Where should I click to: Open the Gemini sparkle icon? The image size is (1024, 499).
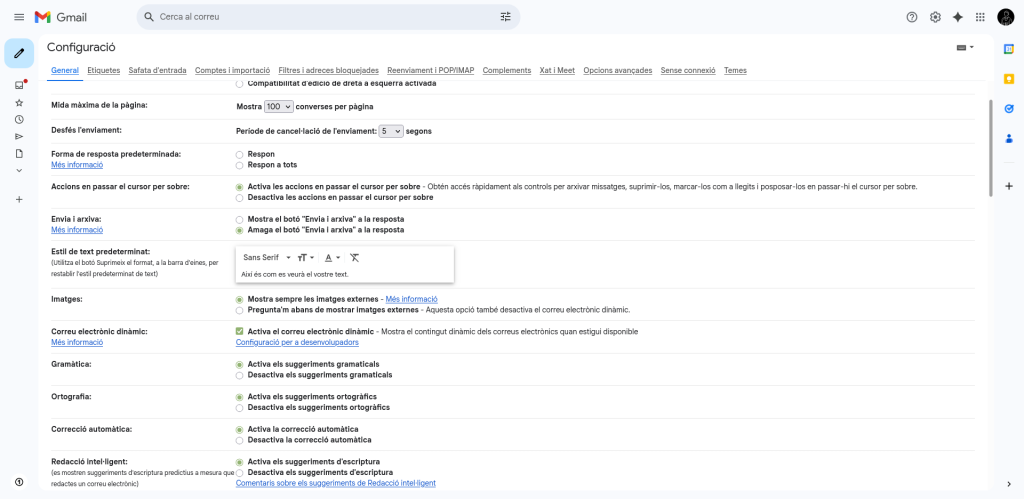957,17
